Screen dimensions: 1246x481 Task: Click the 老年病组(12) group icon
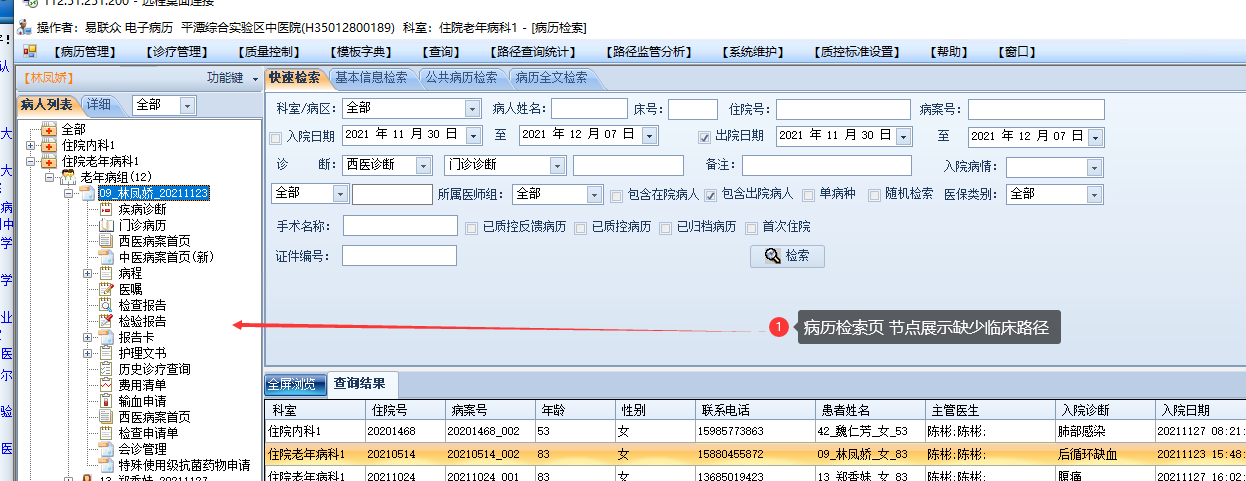pyautogui.click(x=68, y=177)
